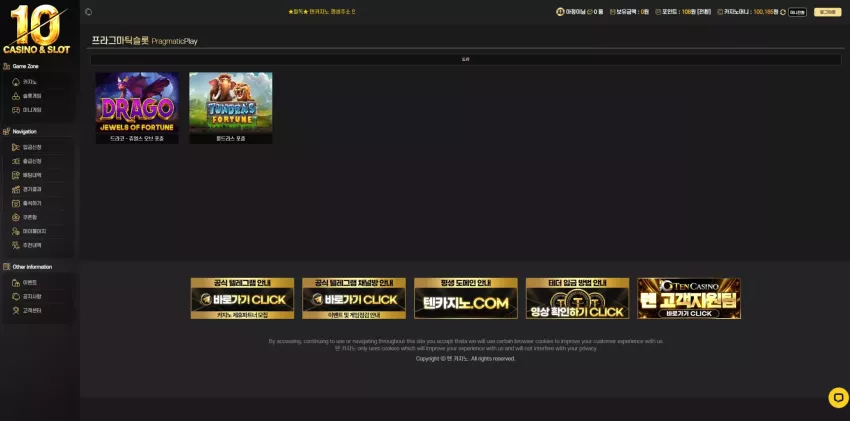
Task: Click the [전환] point convert link
Action: tap(704, 12)
